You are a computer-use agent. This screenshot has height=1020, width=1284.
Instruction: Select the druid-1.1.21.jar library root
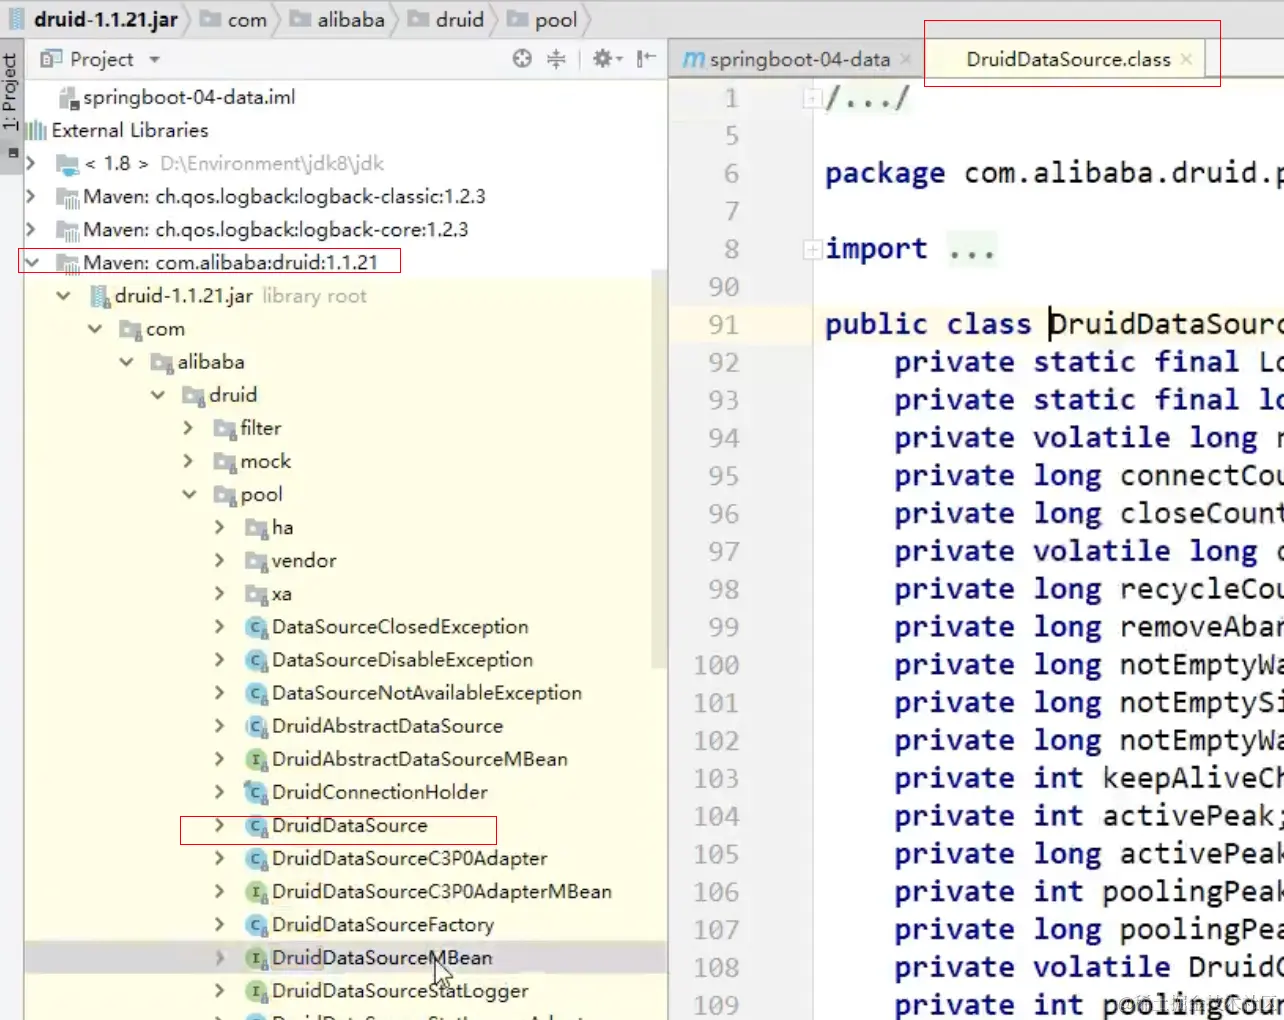(184, 296)
